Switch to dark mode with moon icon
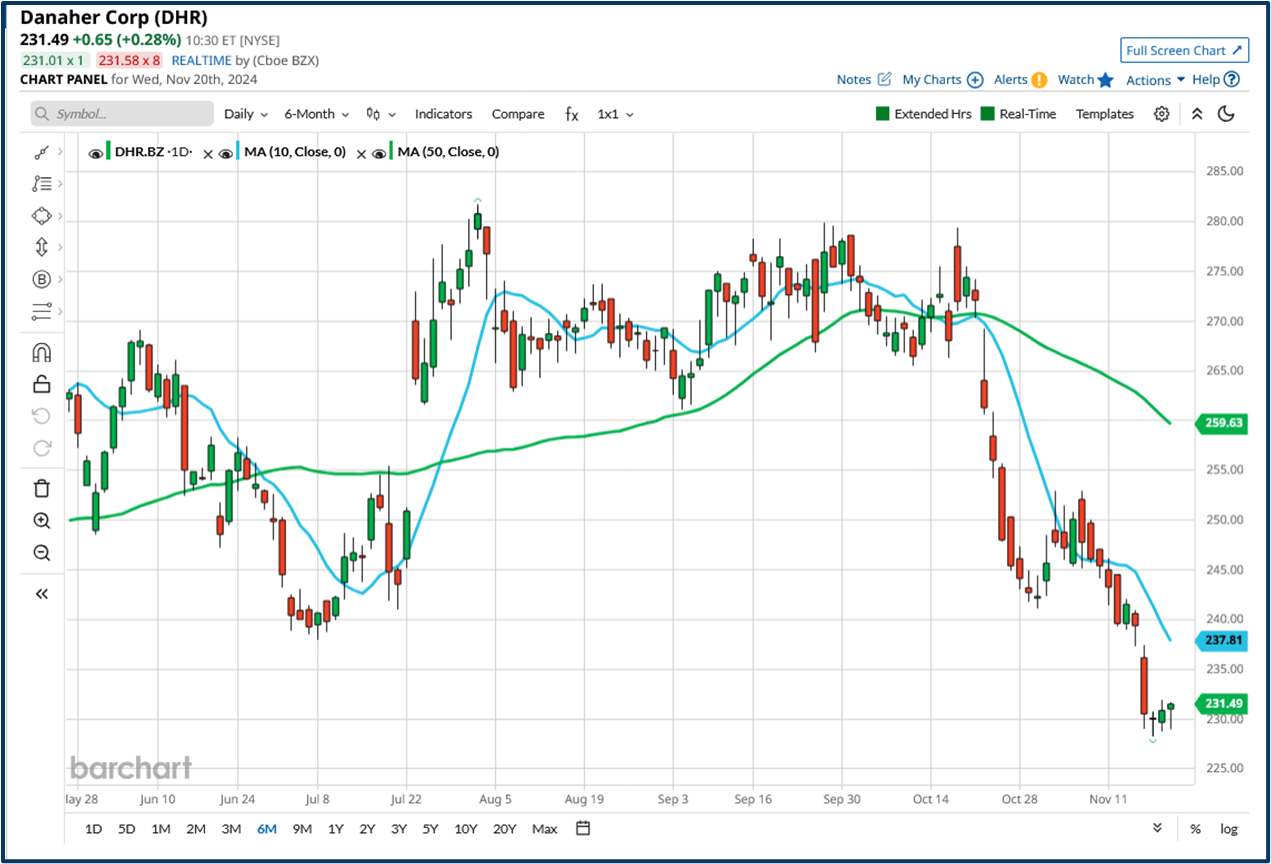This screenshot has height=864, width=1271. pyautogui.click(x=1227, y=114)
